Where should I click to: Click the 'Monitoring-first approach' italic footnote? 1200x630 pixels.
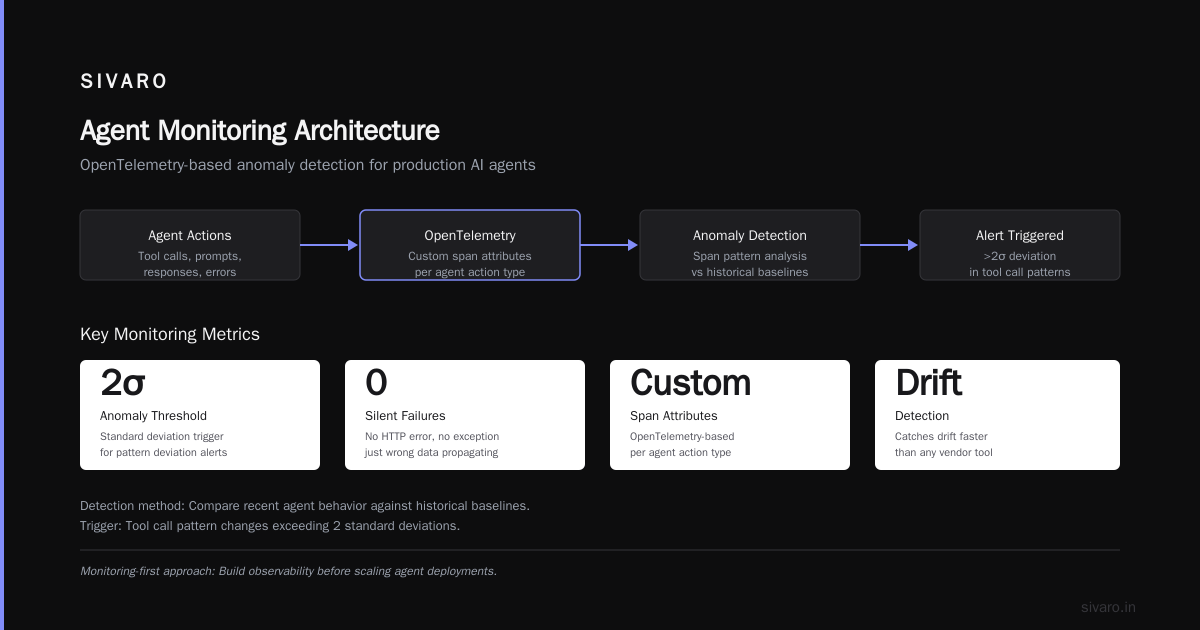tap(288, 571)
